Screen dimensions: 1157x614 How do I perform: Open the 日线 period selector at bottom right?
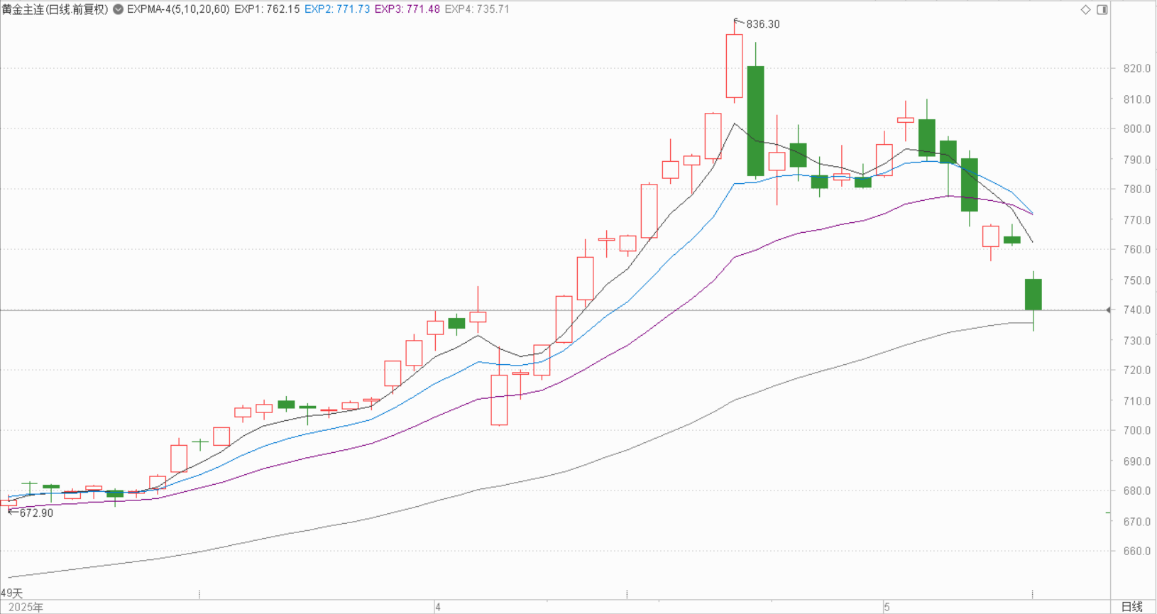click(1131, 606)
